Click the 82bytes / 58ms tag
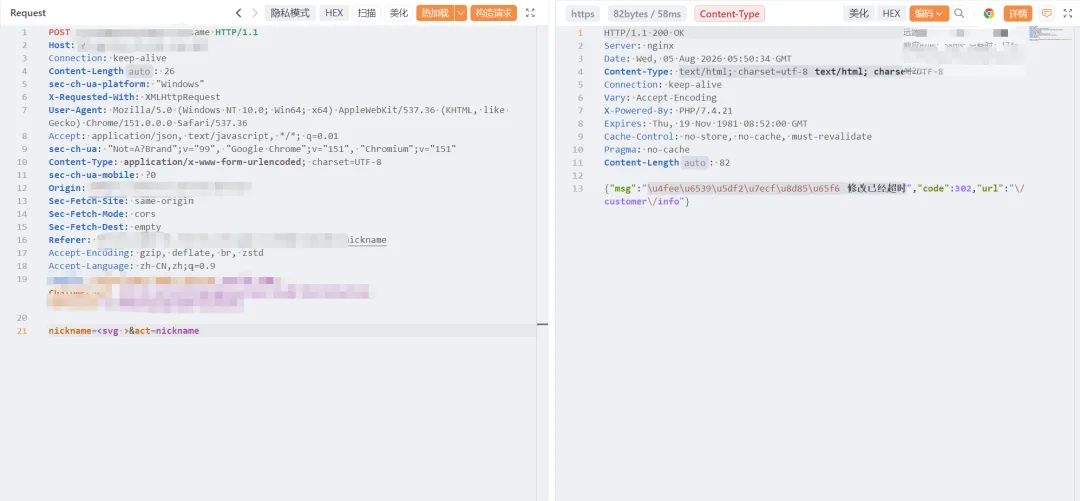 click(647, 14)
